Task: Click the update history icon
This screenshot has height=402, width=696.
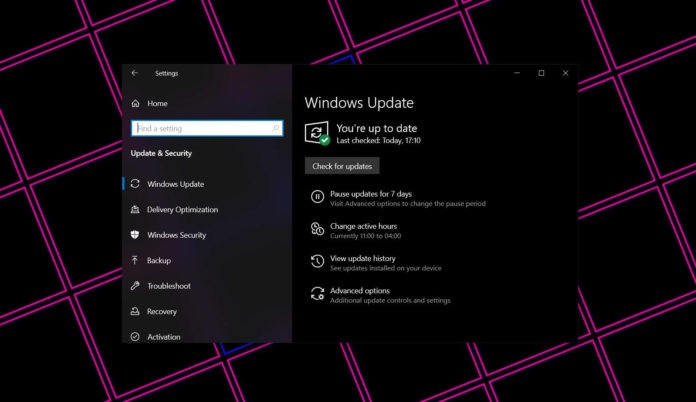Action: pyautogui.click(x=317, y=262)
